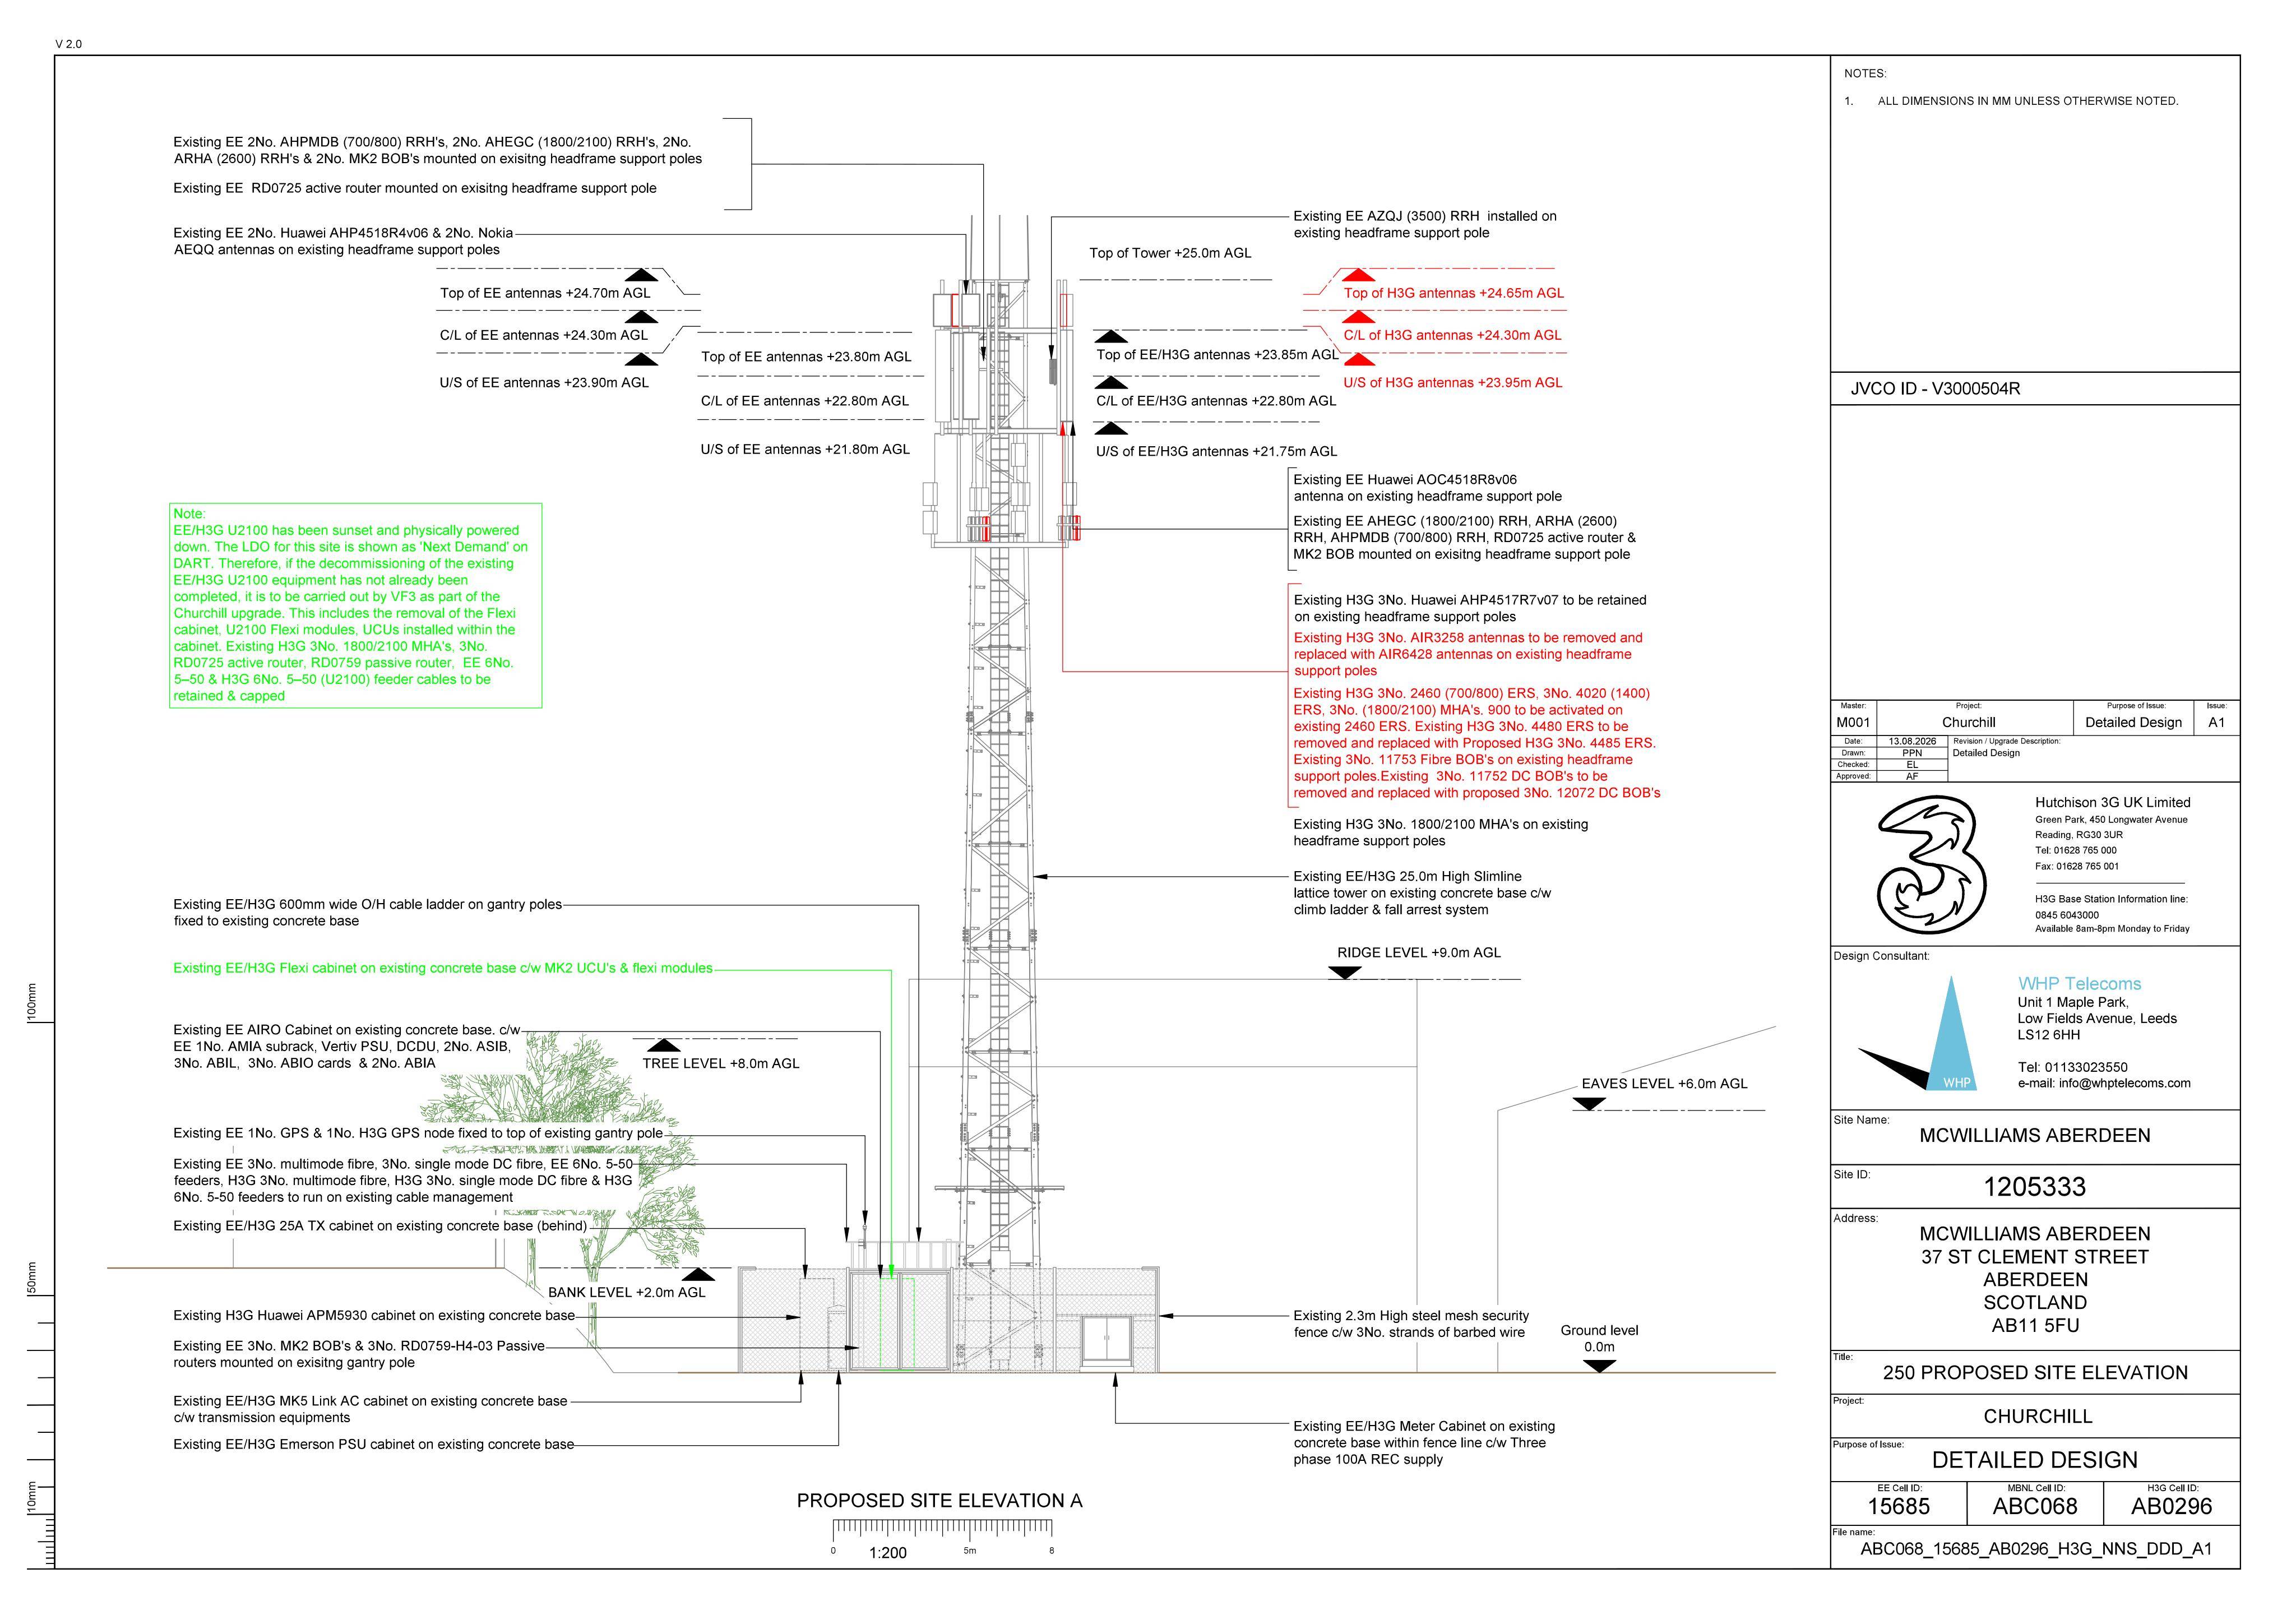Click the site name MCWILLIAMS ABERDEEN
This screenshot has height=1624, width=2296.
tap(2035, 1135)
